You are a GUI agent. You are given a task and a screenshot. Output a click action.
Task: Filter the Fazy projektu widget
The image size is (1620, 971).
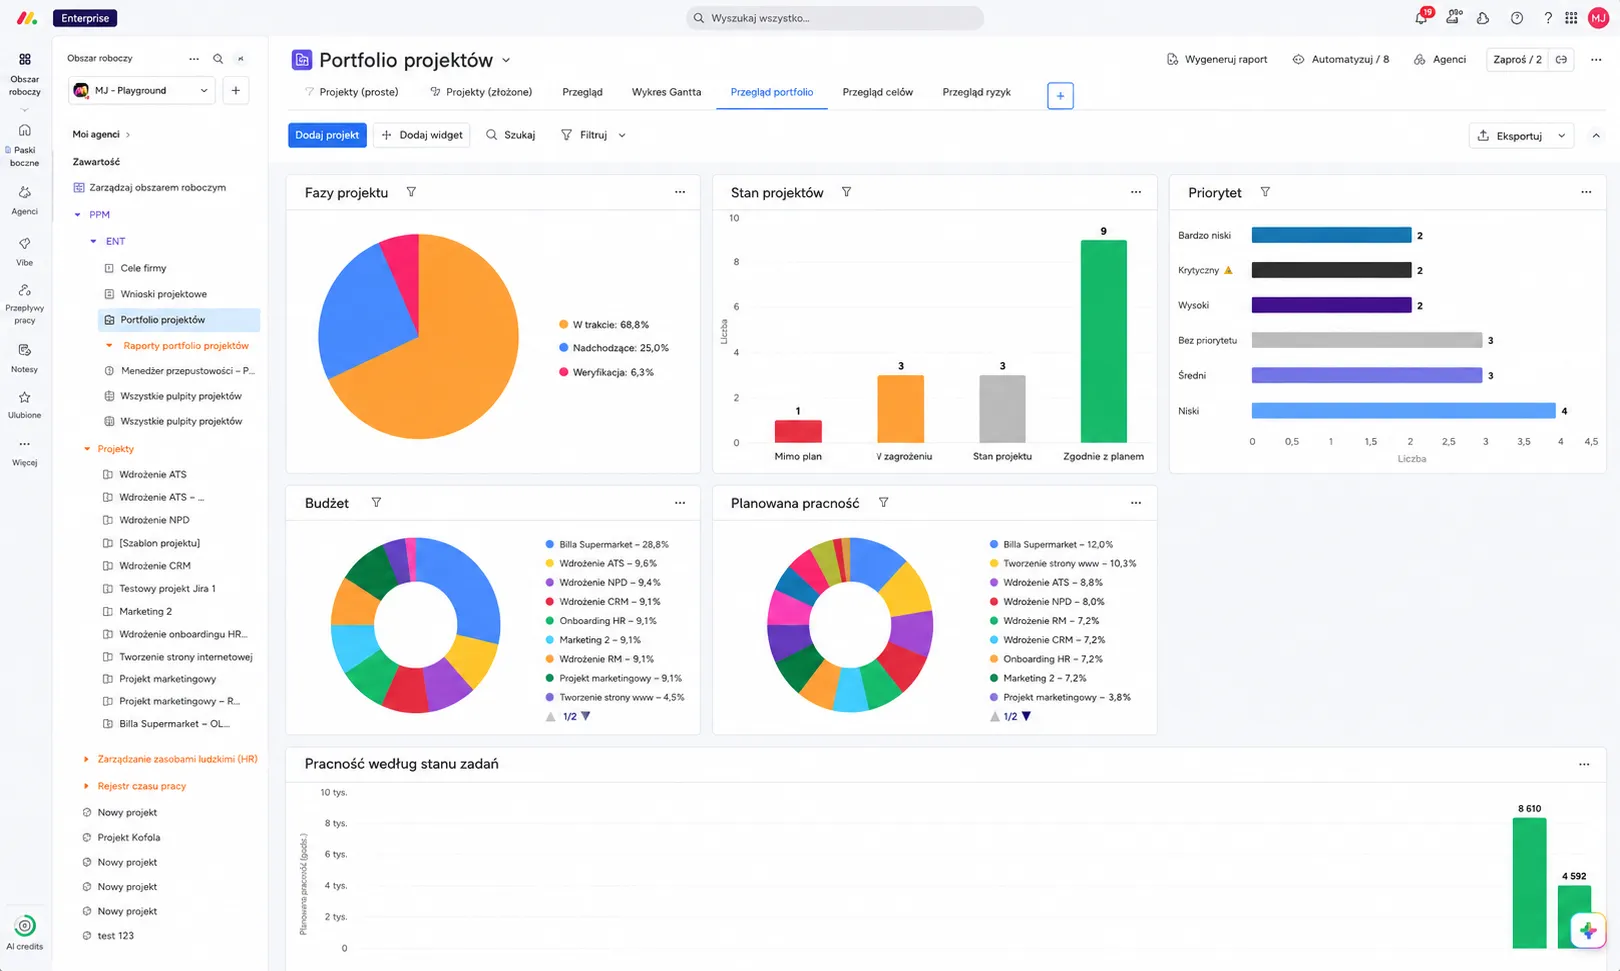click(x=411, y=192)
